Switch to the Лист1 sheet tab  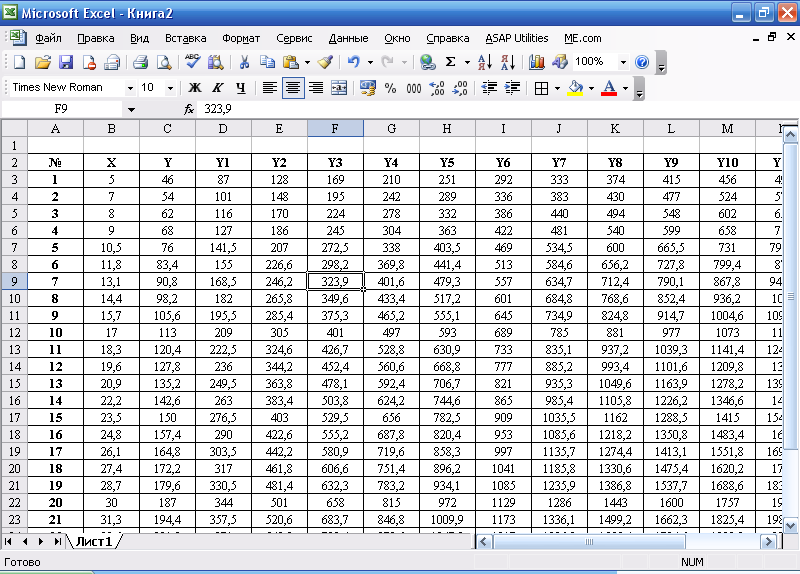point(93,541)
